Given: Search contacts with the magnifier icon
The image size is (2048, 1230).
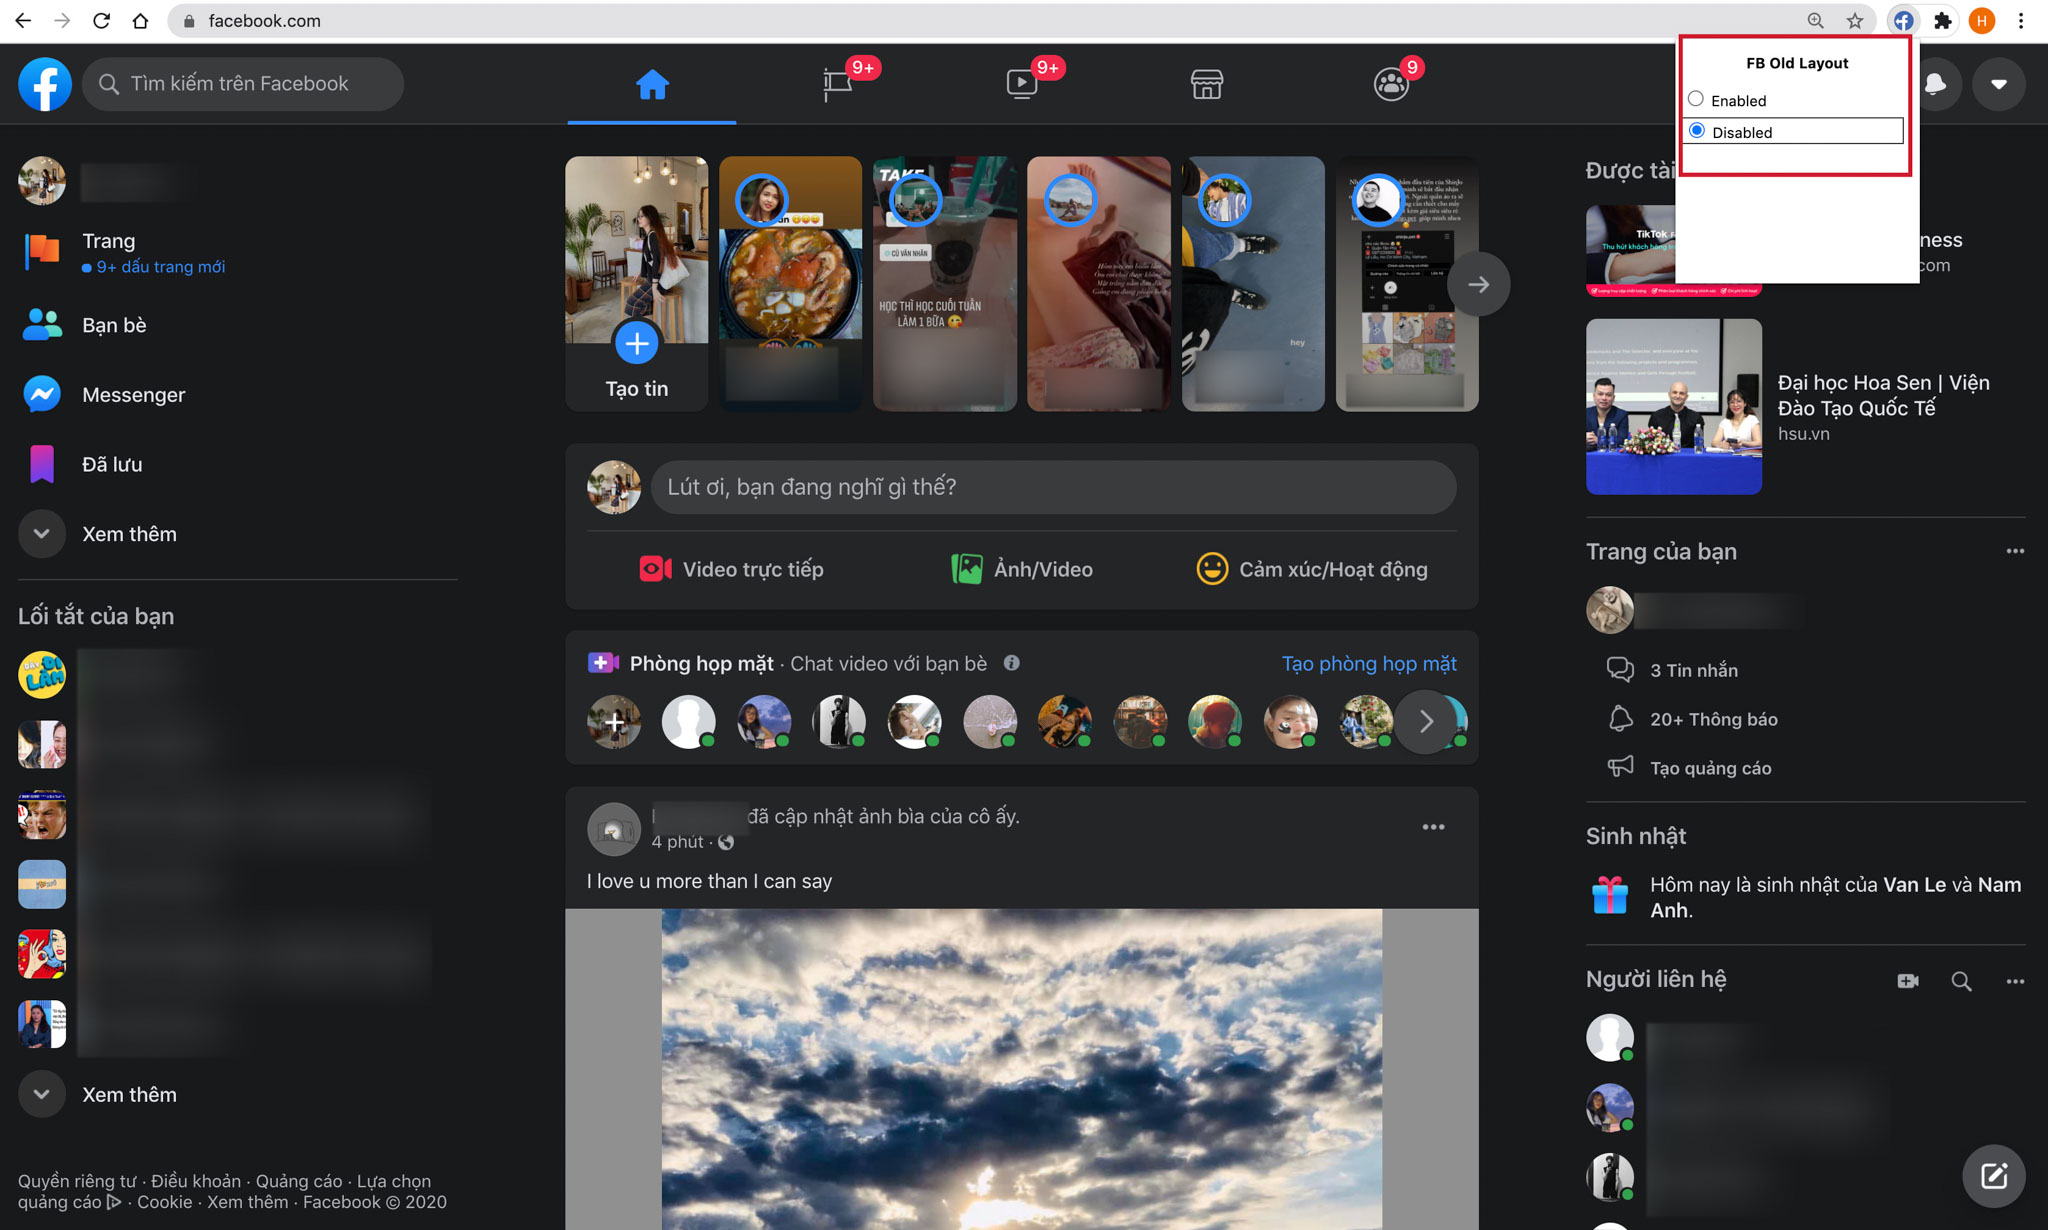Looking at the screenshot, I should pyautogui.click(x=1962, y=981).
